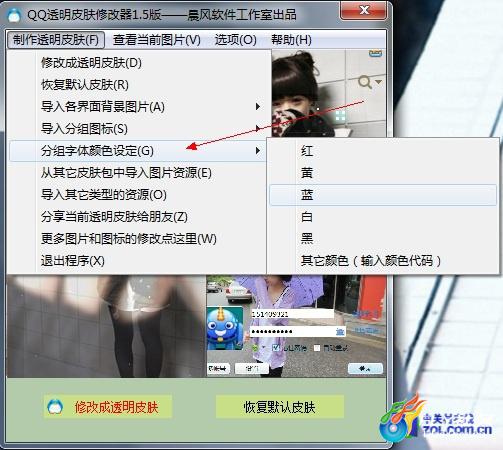Click the blue icon at preview top-right

(x=375, y=53)
